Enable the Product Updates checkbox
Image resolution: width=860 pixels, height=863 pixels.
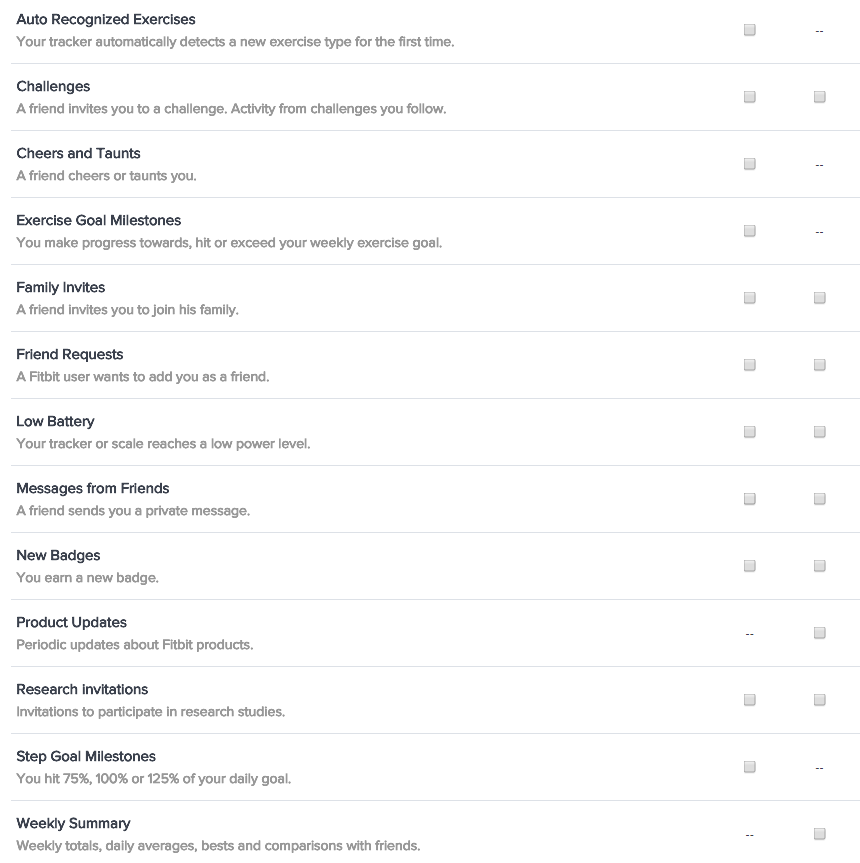point(820,633)
